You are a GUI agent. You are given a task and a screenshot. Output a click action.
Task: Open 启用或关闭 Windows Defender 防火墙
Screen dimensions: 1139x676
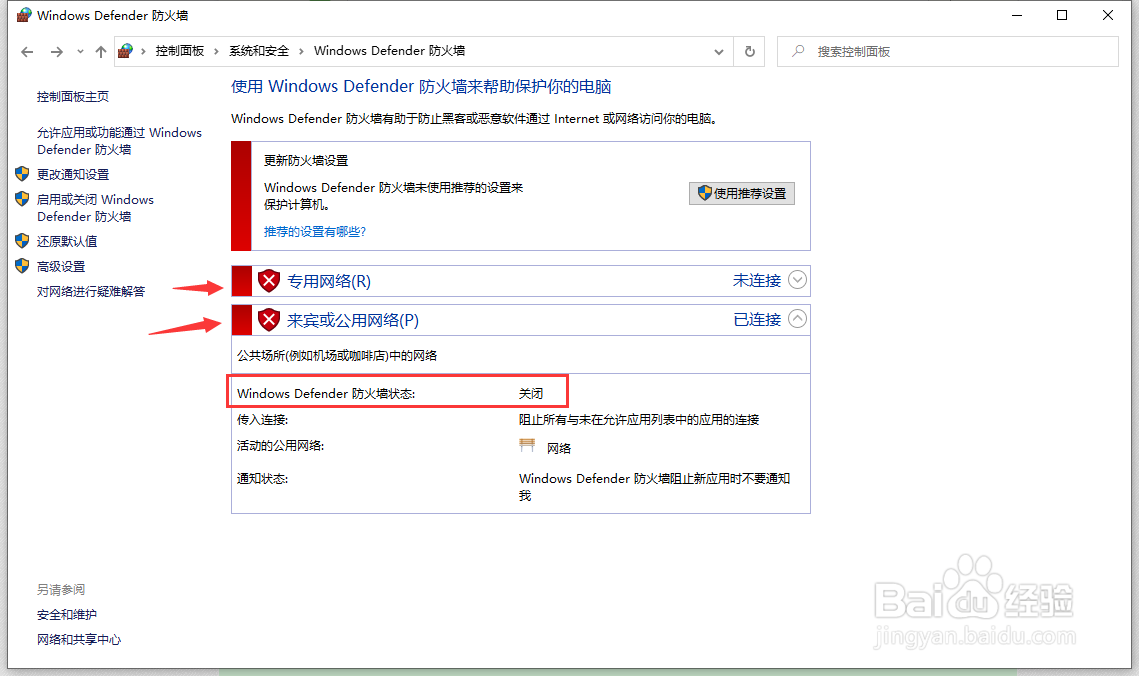[95, 208]
